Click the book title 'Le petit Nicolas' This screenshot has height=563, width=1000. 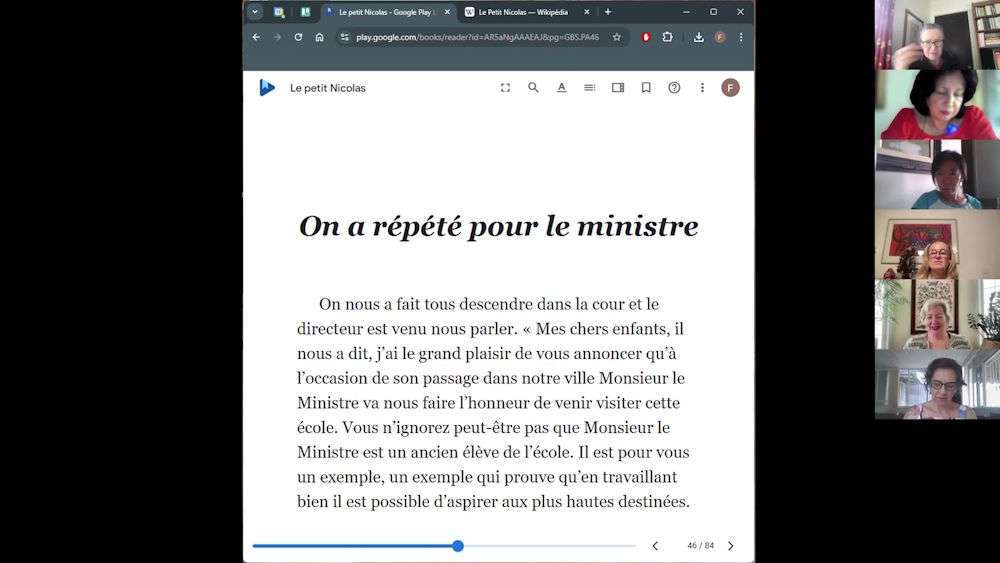[x=328, y=88]
